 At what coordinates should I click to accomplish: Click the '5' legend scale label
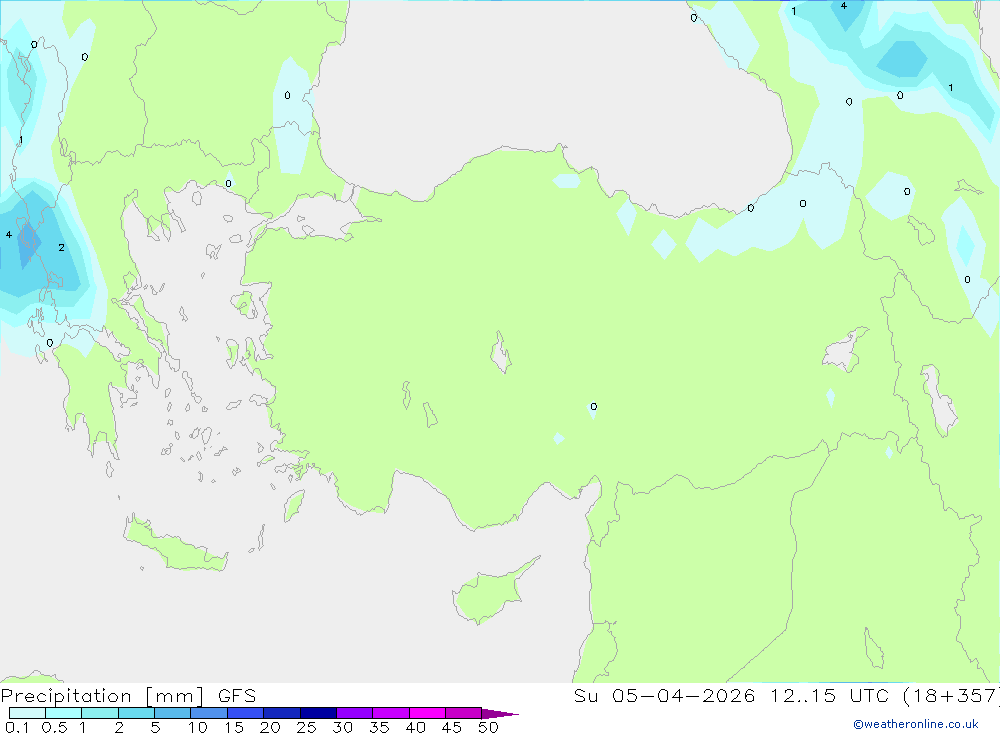click(155, 727)
